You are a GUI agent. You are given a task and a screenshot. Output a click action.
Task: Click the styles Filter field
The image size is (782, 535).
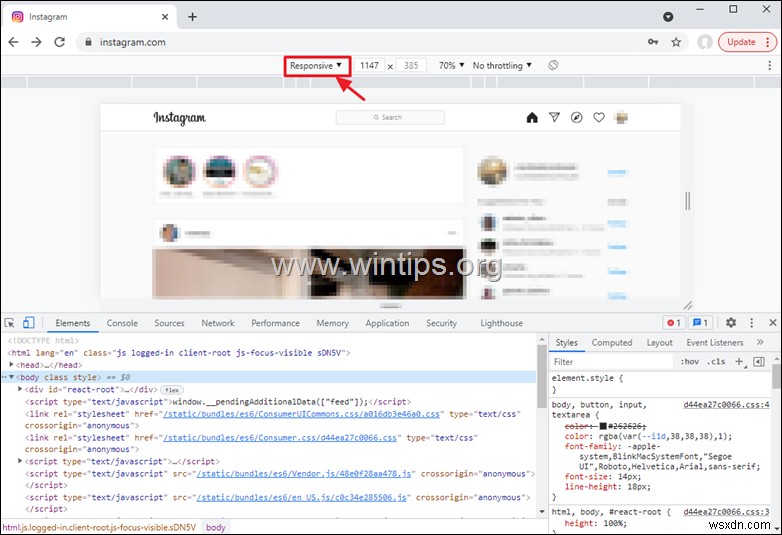pyautogui.click(x=611, y=362)
